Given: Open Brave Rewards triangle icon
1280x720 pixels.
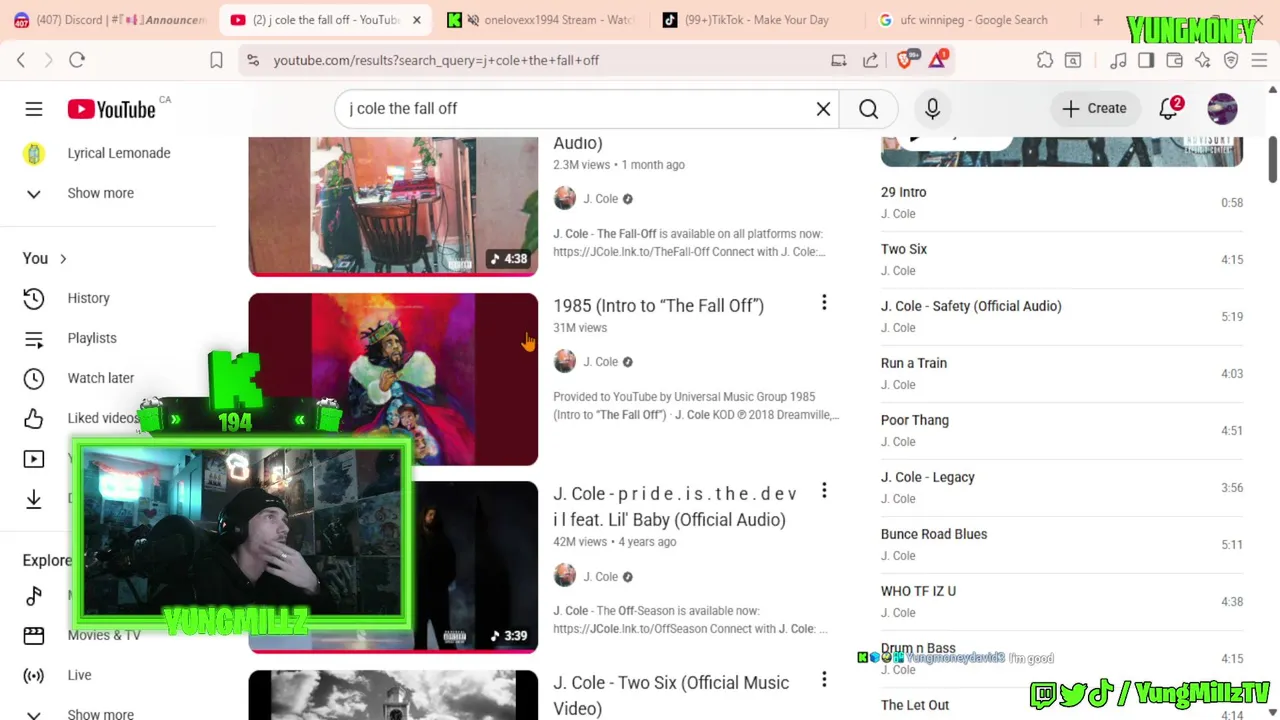Looking at the screenshot, I should point(937,60).
